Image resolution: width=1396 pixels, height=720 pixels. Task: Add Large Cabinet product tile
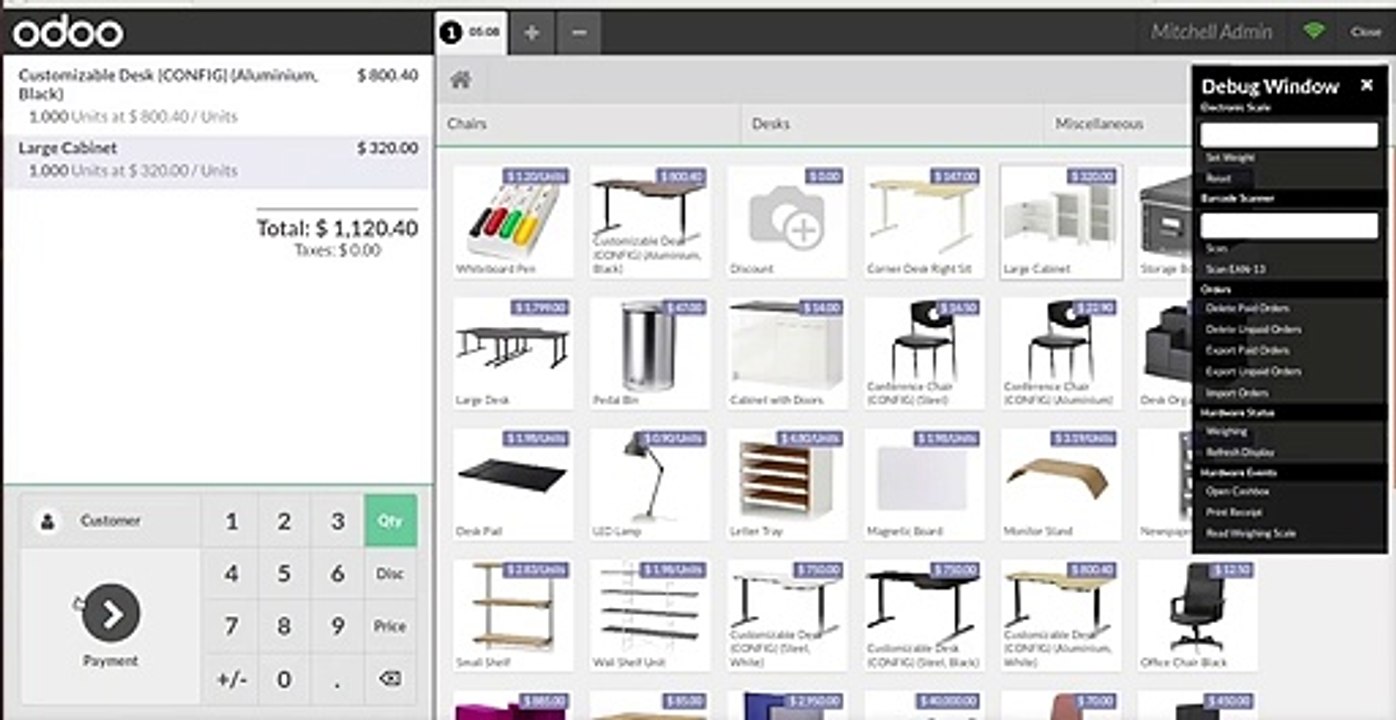(x=1061, y=222)
